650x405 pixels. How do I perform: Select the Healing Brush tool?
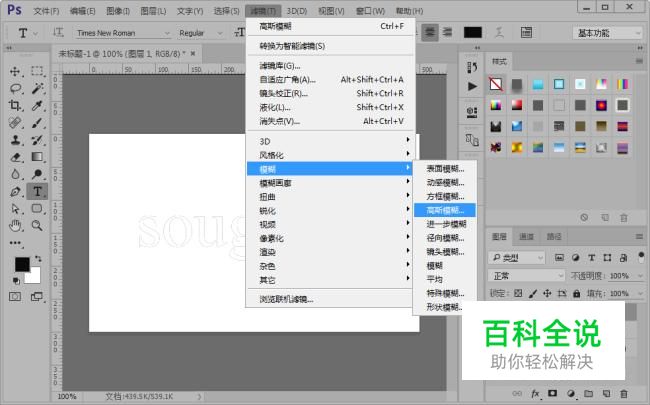click(15, 123)
